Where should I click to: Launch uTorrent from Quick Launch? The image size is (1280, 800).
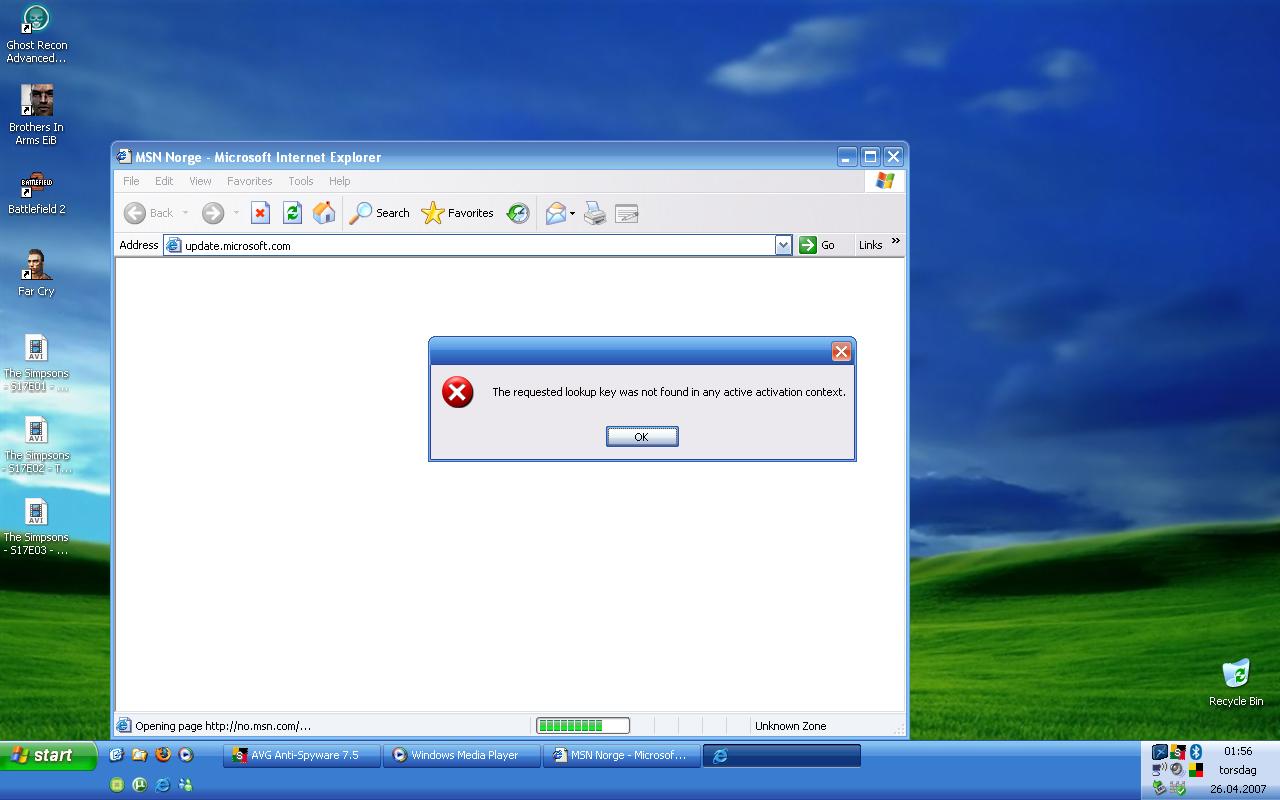[139, 785]
